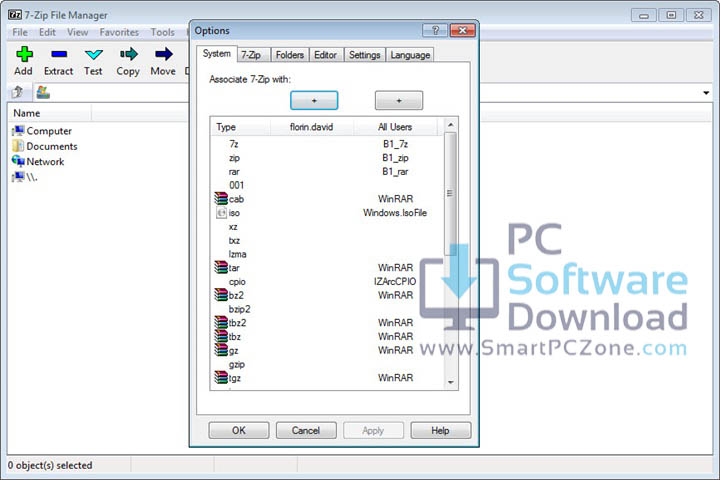
Task: Click the scroll down arrow of association list
Action: 450,382
